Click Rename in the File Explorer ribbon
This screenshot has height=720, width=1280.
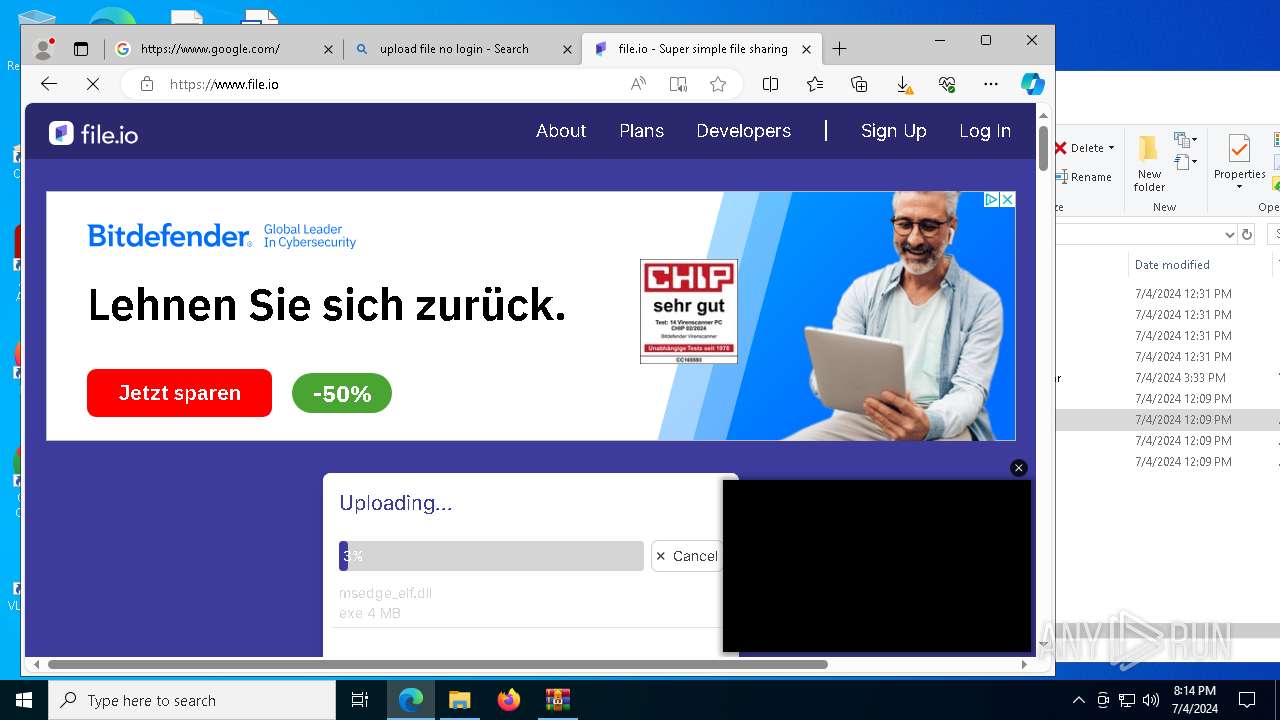click(1084, 177)
